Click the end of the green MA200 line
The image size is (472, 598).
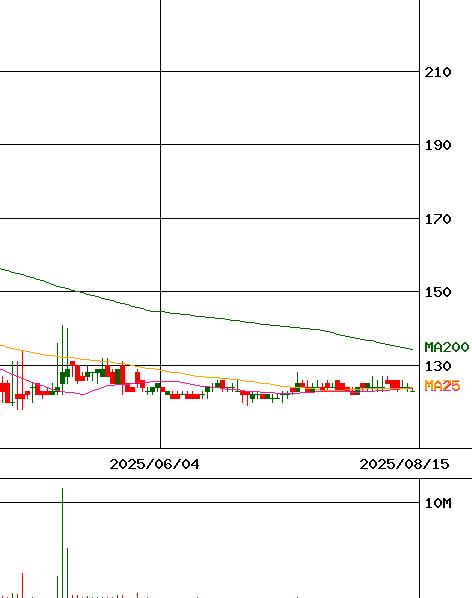[x=412, y=349]
